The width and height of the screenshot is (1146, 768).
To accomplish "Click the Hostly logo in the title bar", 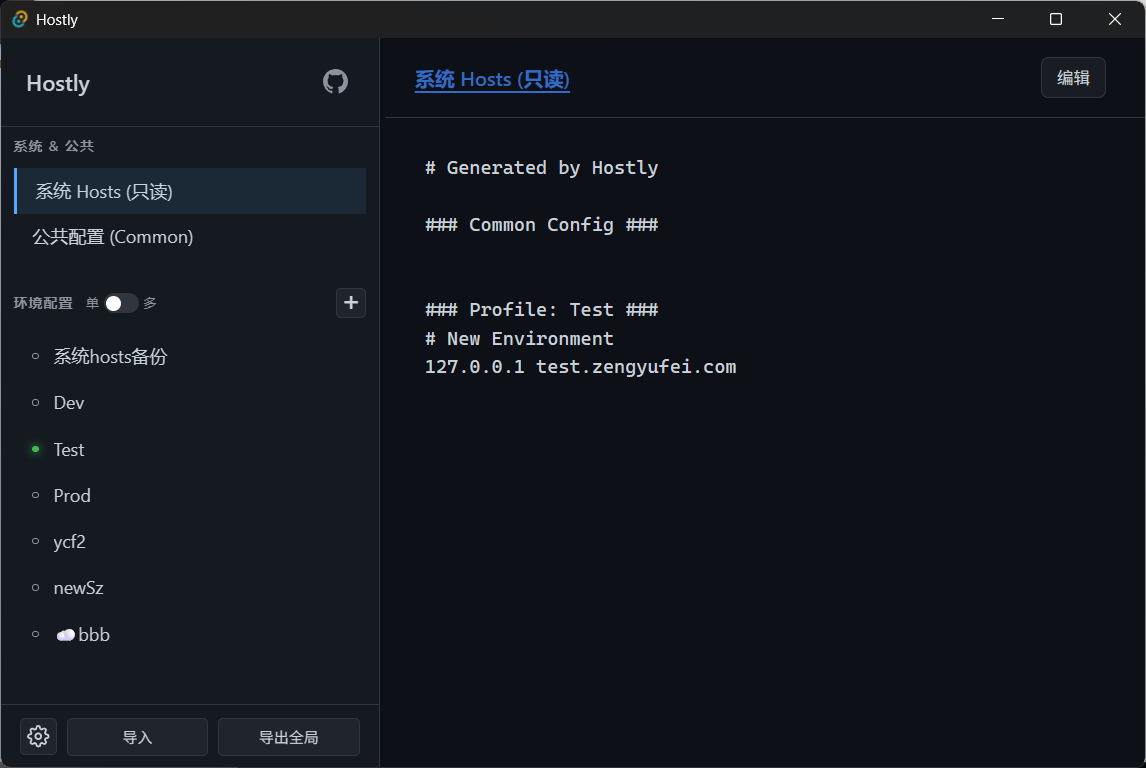I will 17,19.
